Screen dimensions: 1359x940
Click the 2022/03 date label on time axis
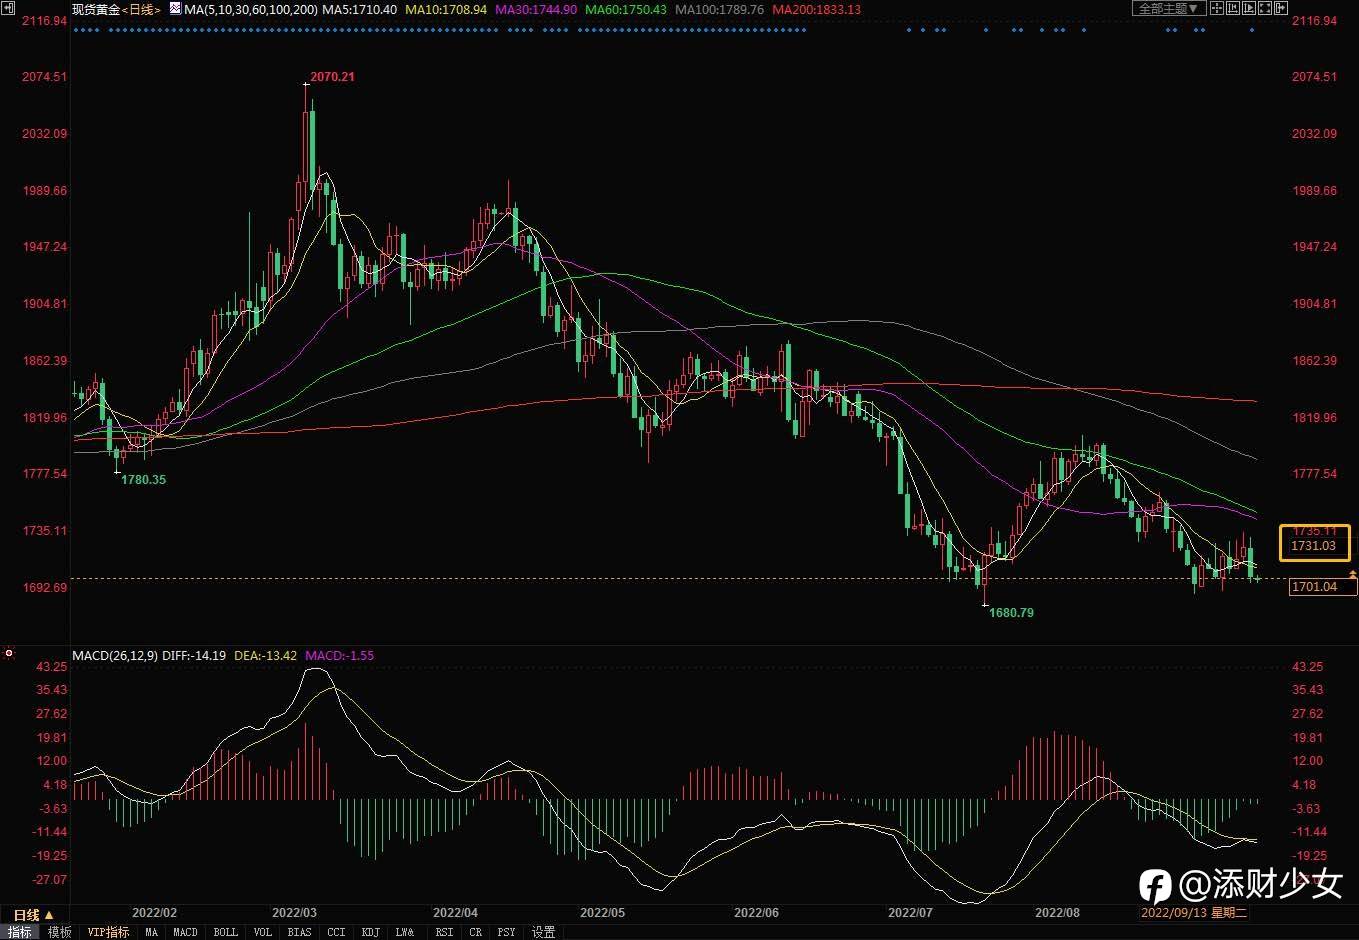coord(294,912)
